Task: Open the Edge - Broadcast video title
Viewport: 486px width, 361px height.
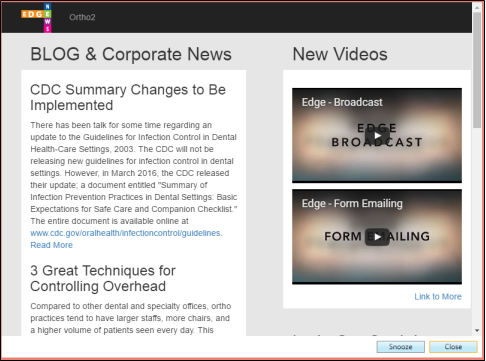Action: pyautogui.click(x=342, y=102)
